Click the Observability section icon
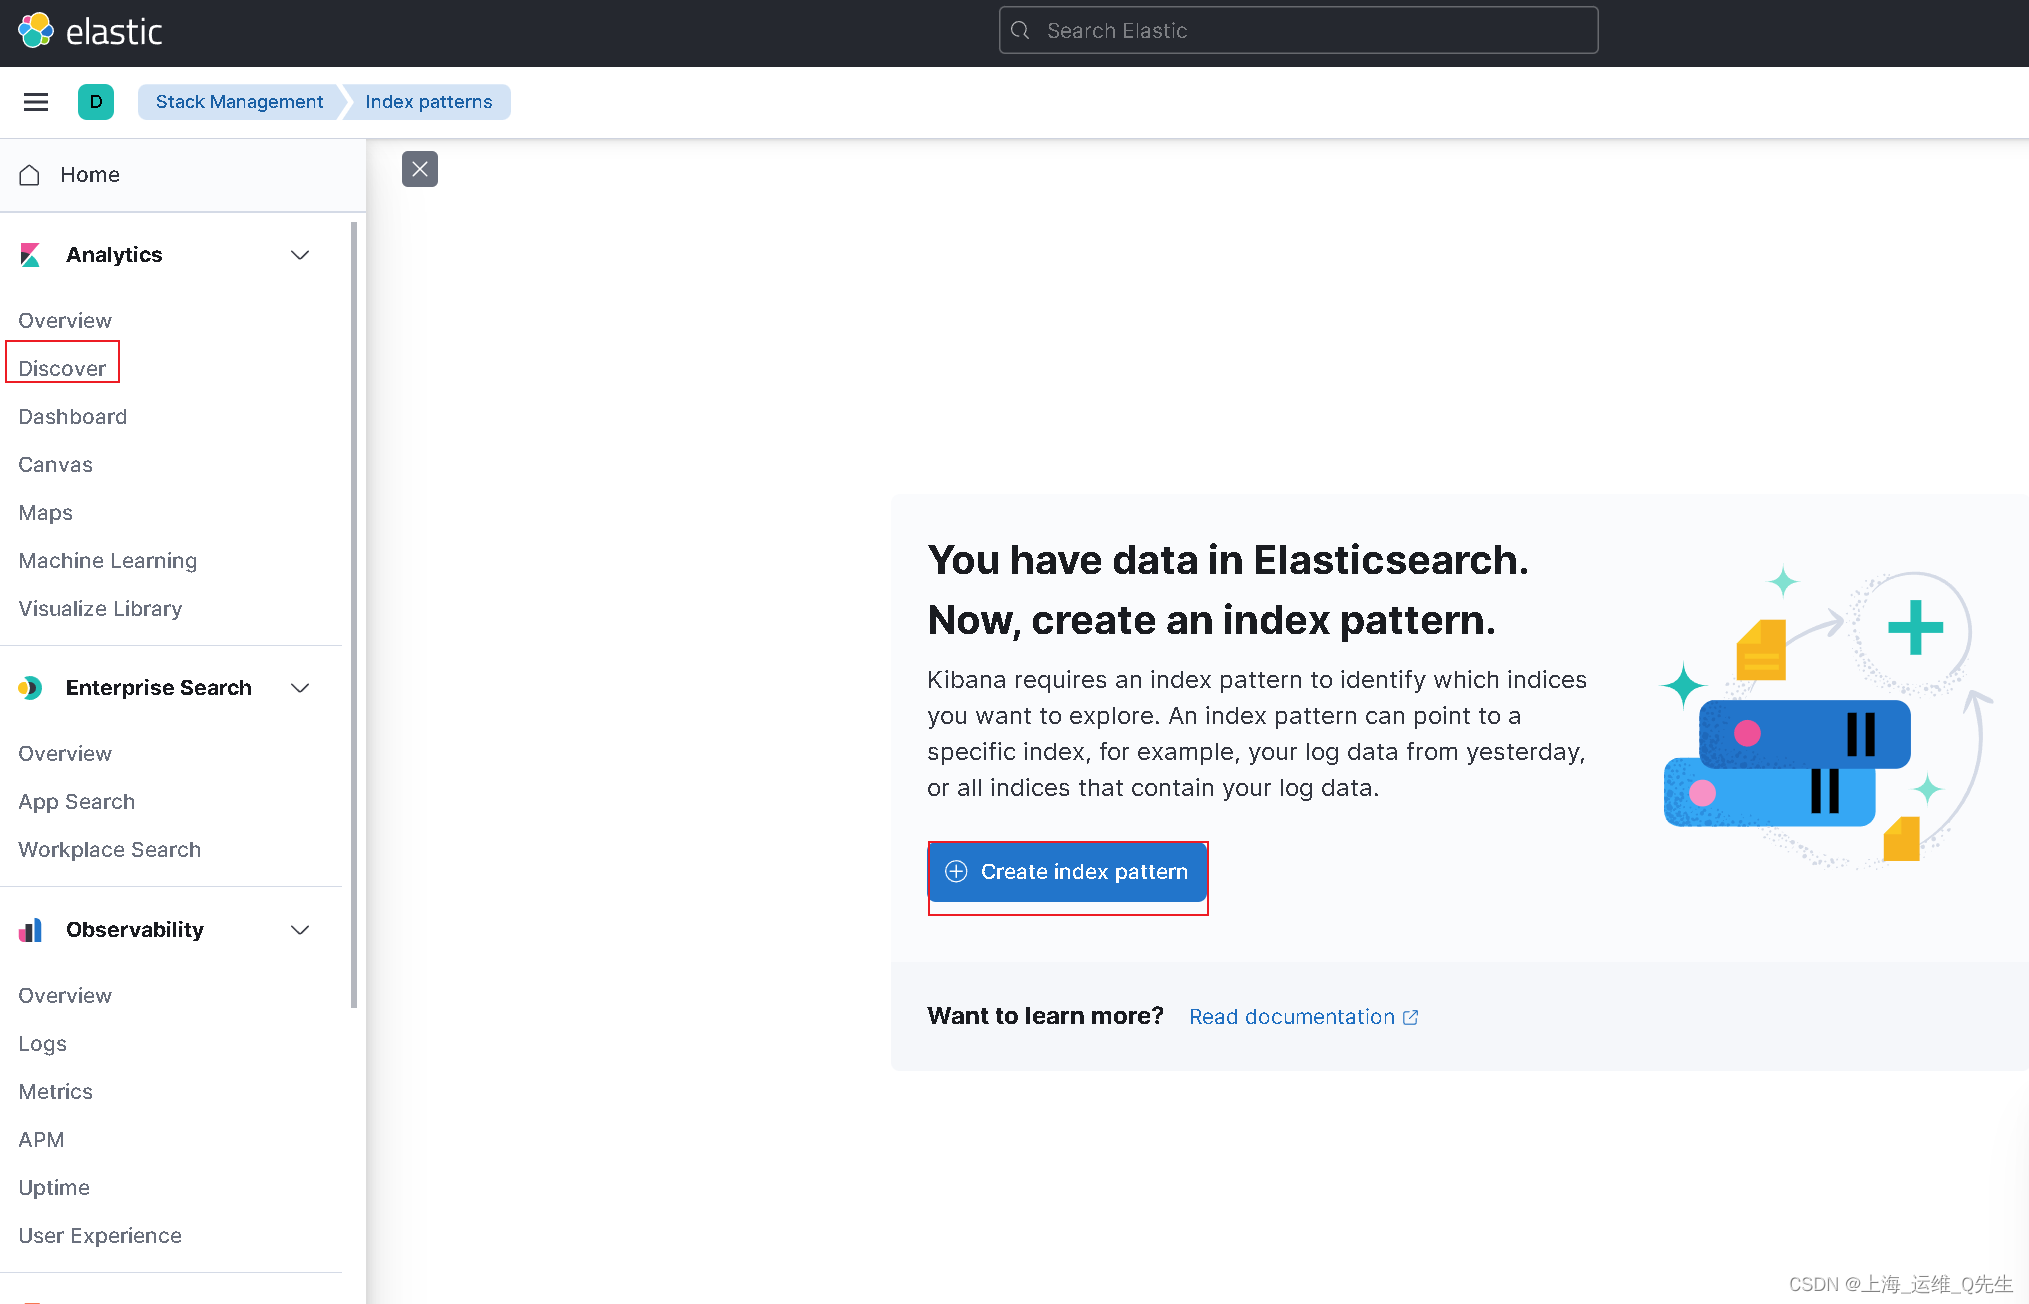 coord(30,930)
